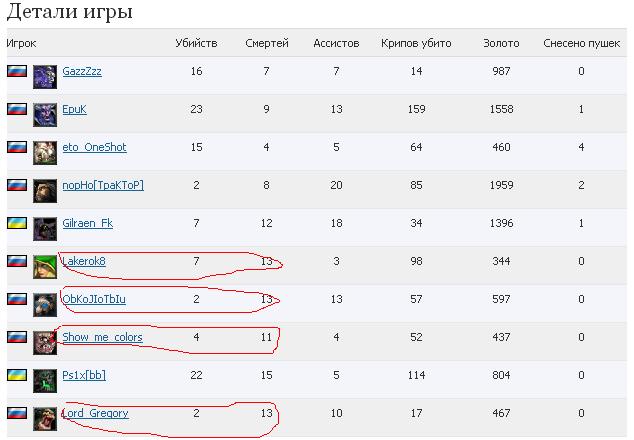Viewport: 634px width, 440px height.
Task: Click the Игрок column header
Action: [21, 43]
